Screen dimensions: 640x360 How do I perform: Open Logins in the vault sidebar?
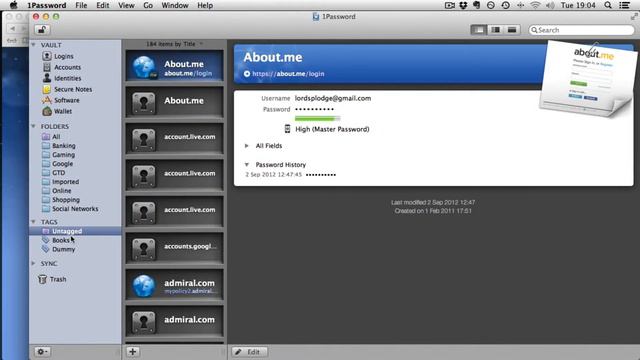64,56
